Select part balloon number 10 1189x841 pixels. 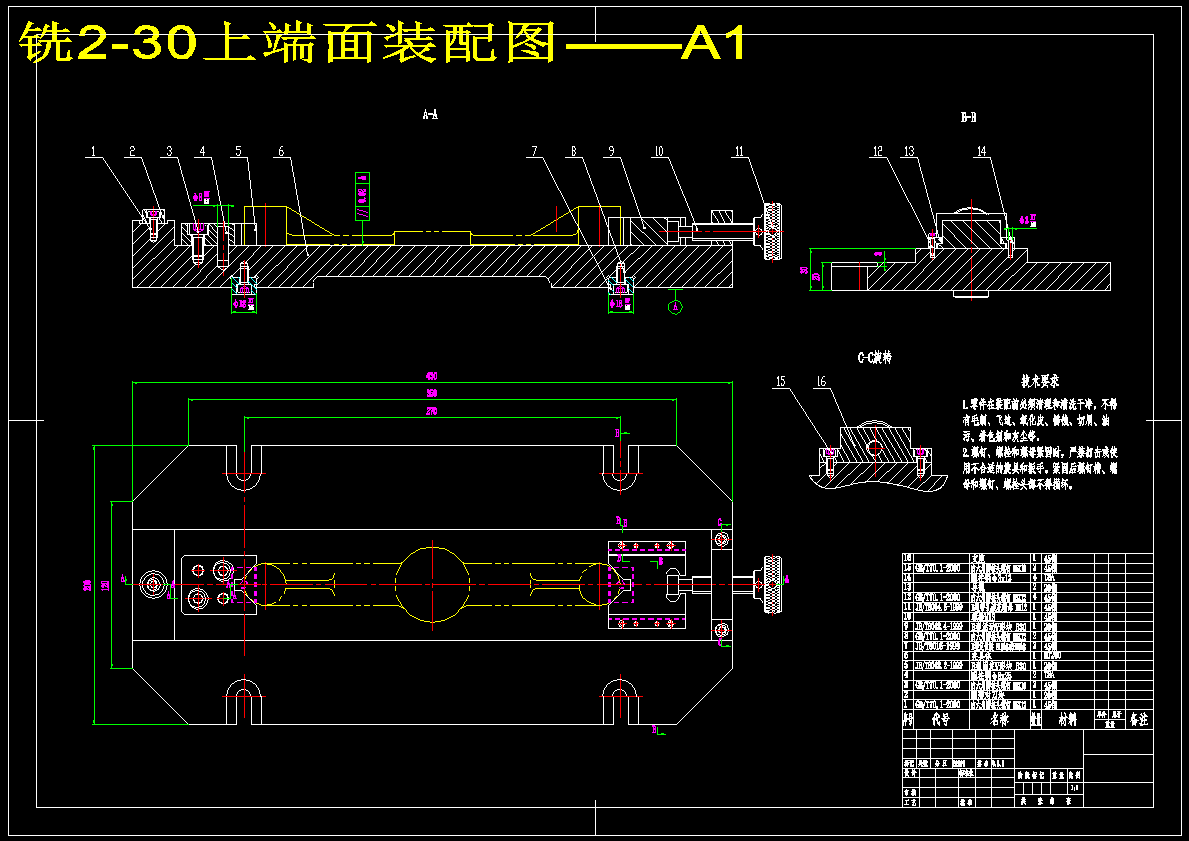(659, 152)
